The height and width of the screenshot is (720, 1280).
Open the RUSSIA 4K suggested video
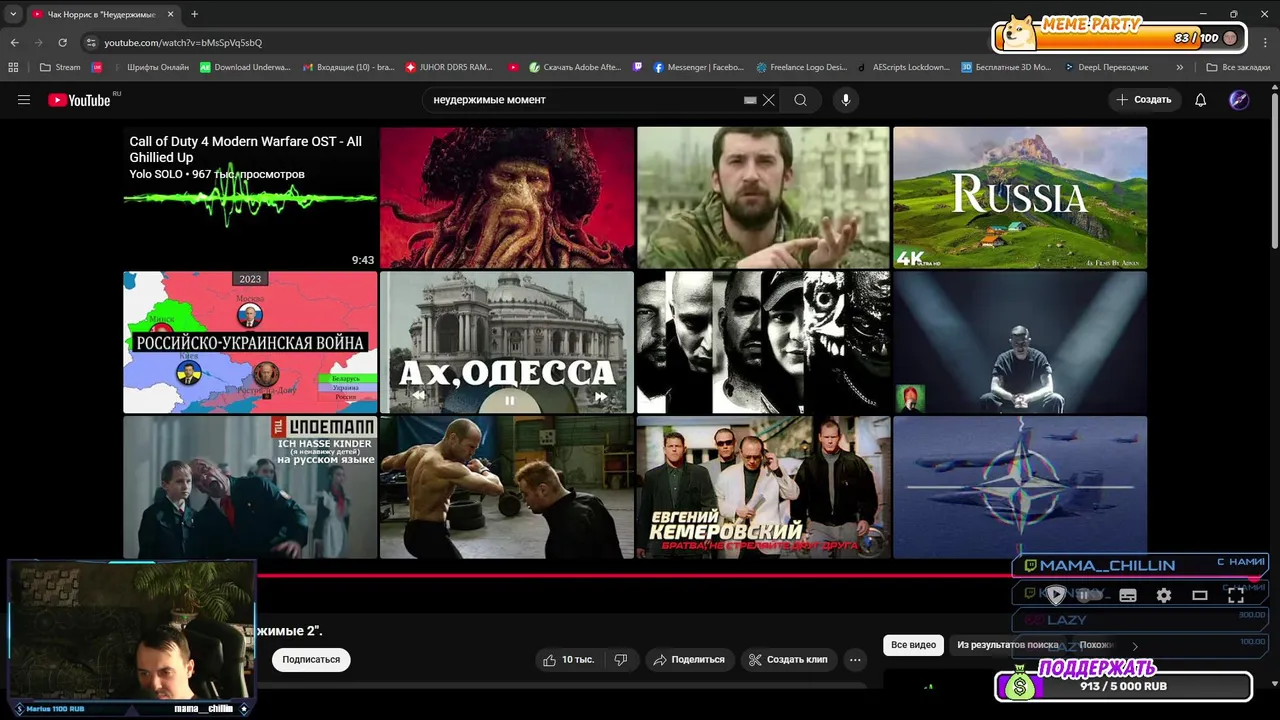[1020, 198]
